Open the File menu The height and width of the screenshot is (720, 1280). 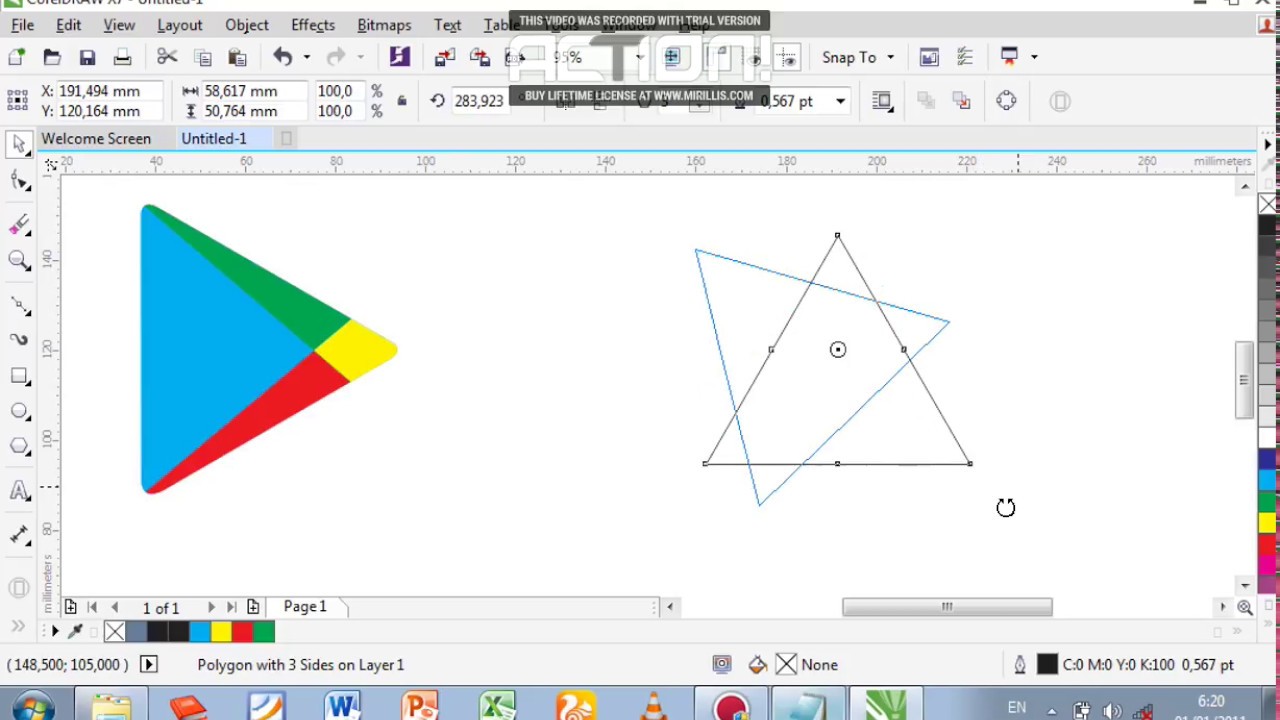click(22, 25)
